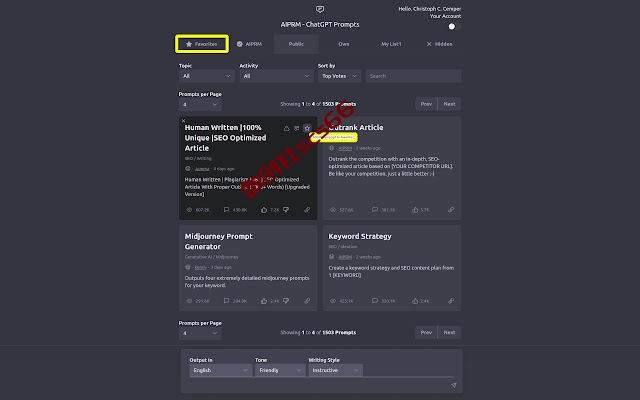640x400 pixels.
Task: Downvote the Human Written prompt
Action: point(286,210)
